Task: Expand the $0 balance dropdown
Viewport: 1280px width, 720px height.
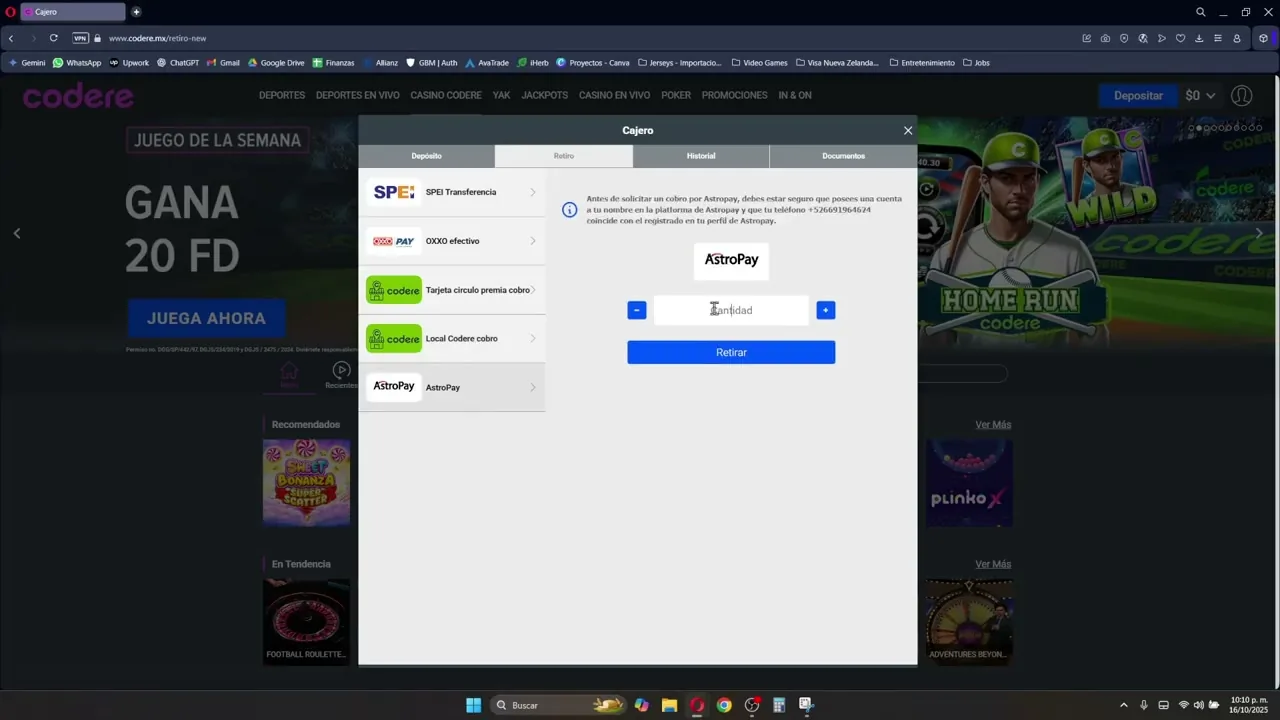Action: click(x=1200, y=96)
